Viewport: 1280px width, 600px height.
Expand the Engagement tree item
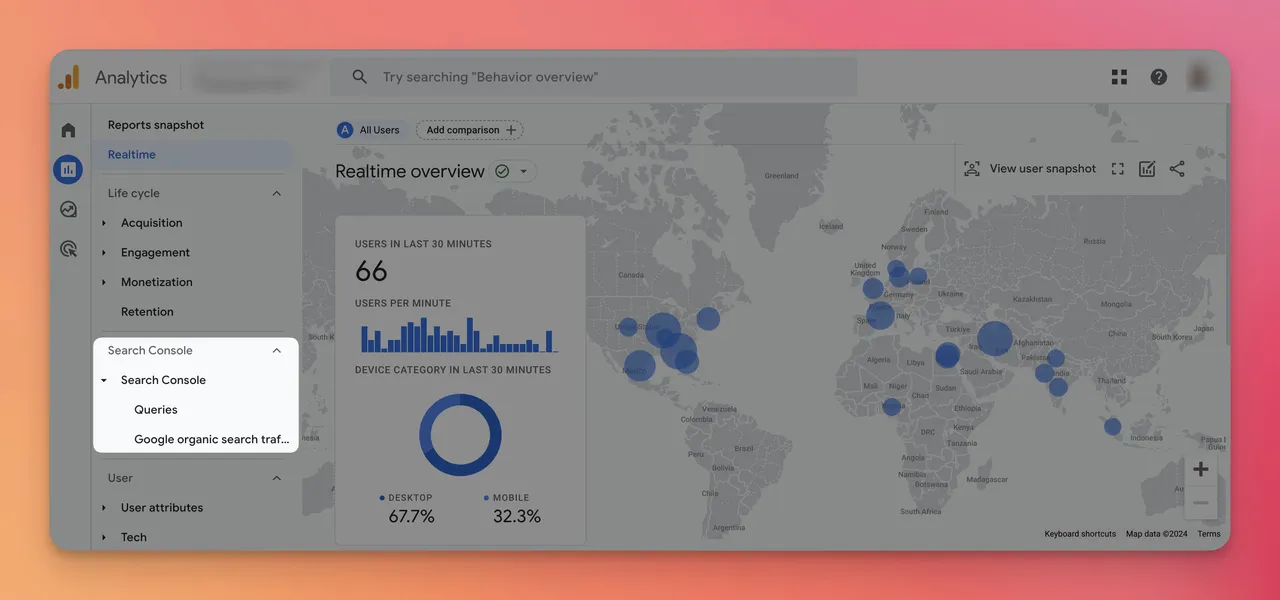click(x=104, y=253)
